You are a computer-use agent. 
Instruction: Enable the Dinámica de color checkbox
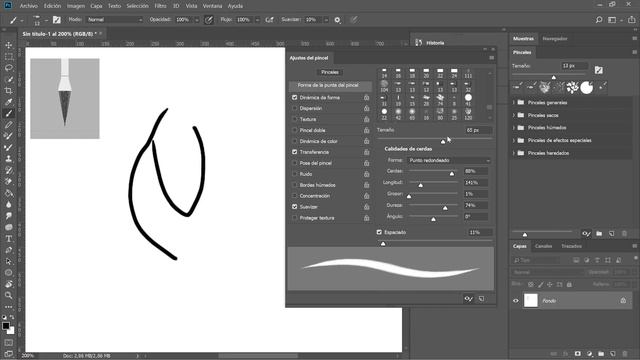pos(294,141)
